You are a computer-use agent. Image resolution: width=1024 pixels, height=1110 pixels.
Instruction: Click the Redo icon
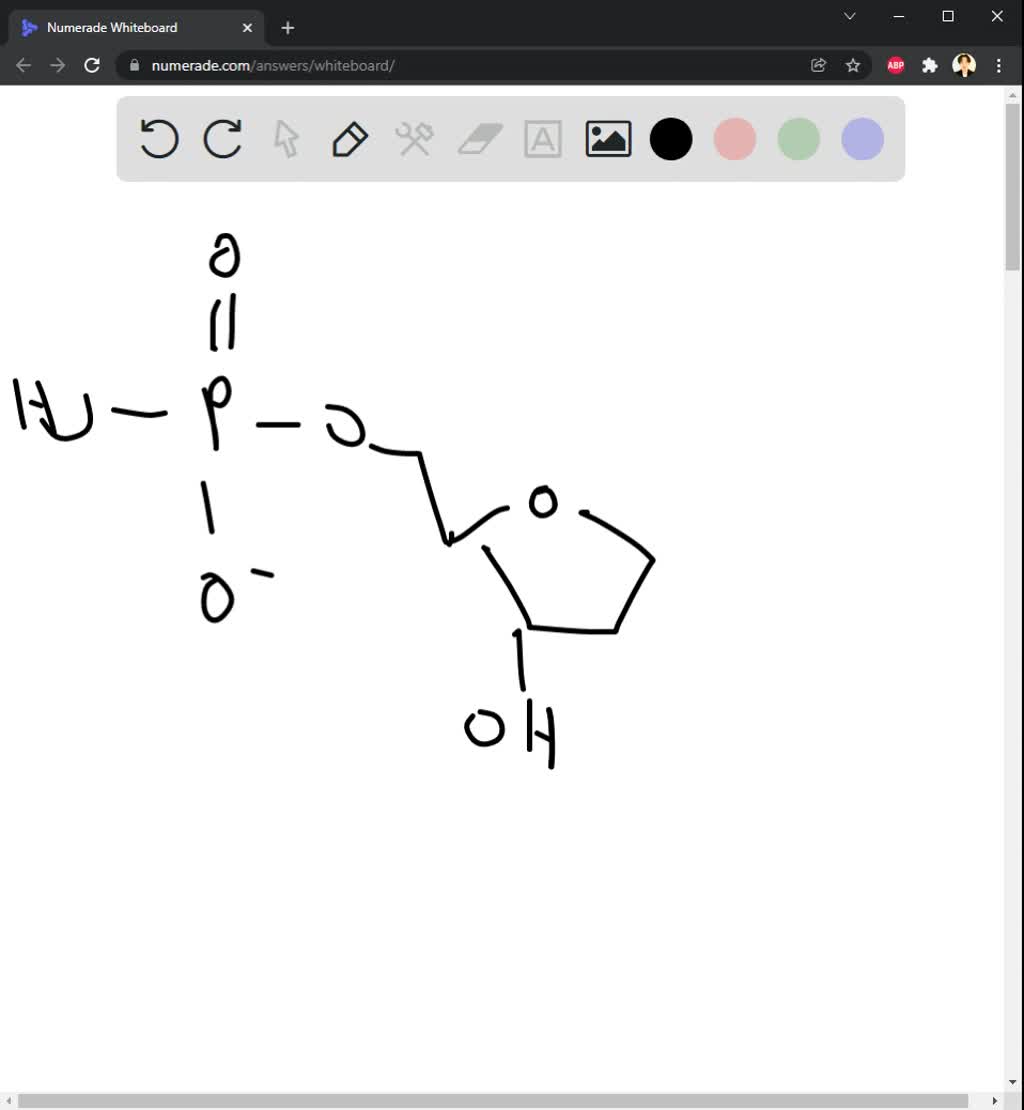pos(222,139)
